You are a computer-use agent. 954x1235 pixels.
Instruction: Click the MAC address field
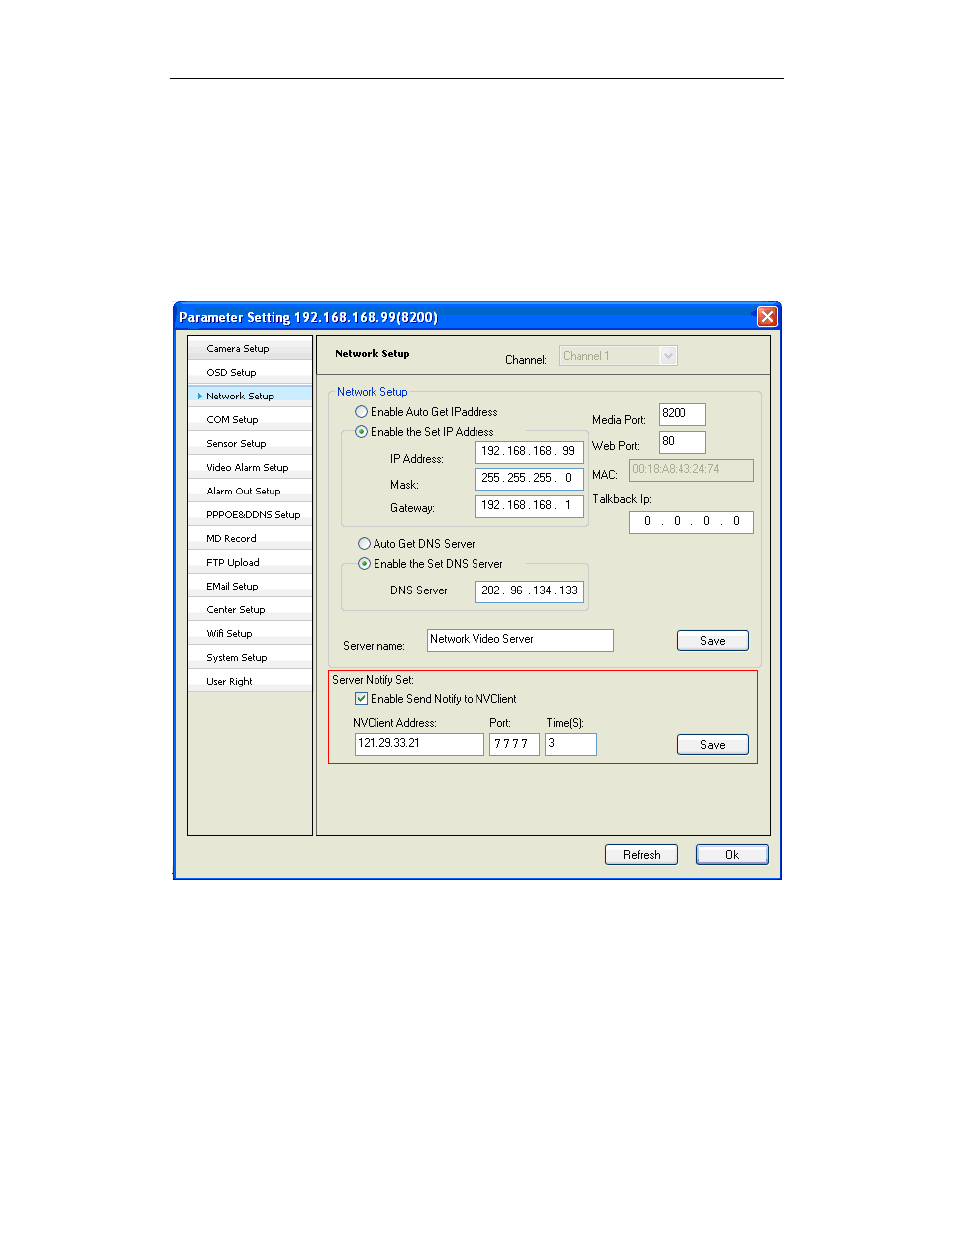click(x=691, y=470)
